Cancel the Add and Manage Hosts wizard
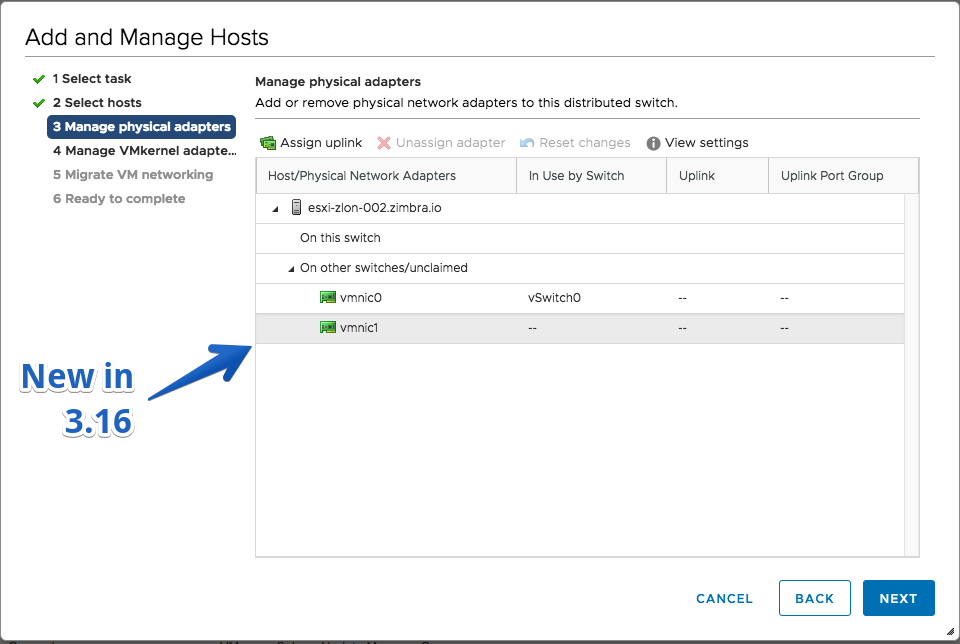960x644 pixels. tap(724, 599)
